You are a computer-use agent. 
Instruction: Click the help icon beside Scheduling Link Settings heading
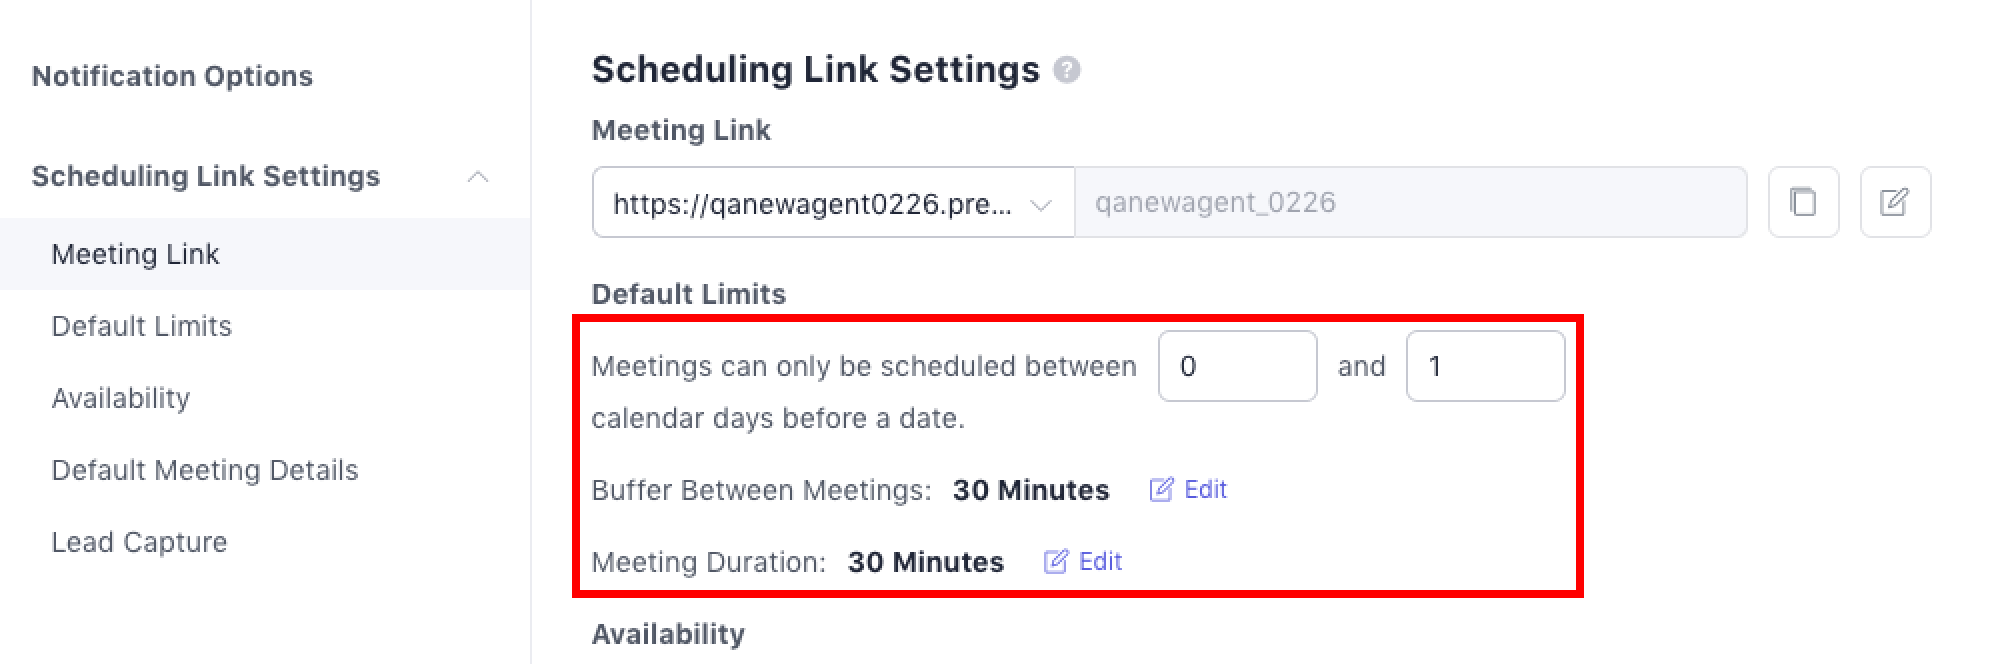(x=1067, y=71)
